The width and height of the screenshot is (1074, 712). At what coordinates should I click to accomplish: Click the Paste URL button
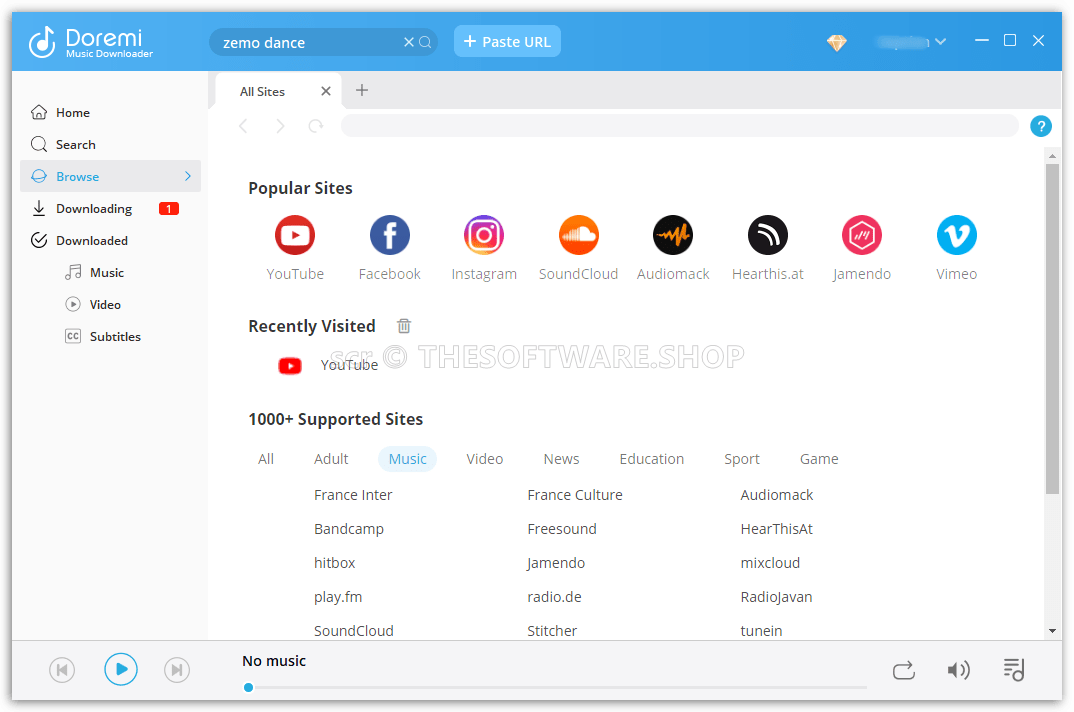pyautogui.click(x=507, y=42)
